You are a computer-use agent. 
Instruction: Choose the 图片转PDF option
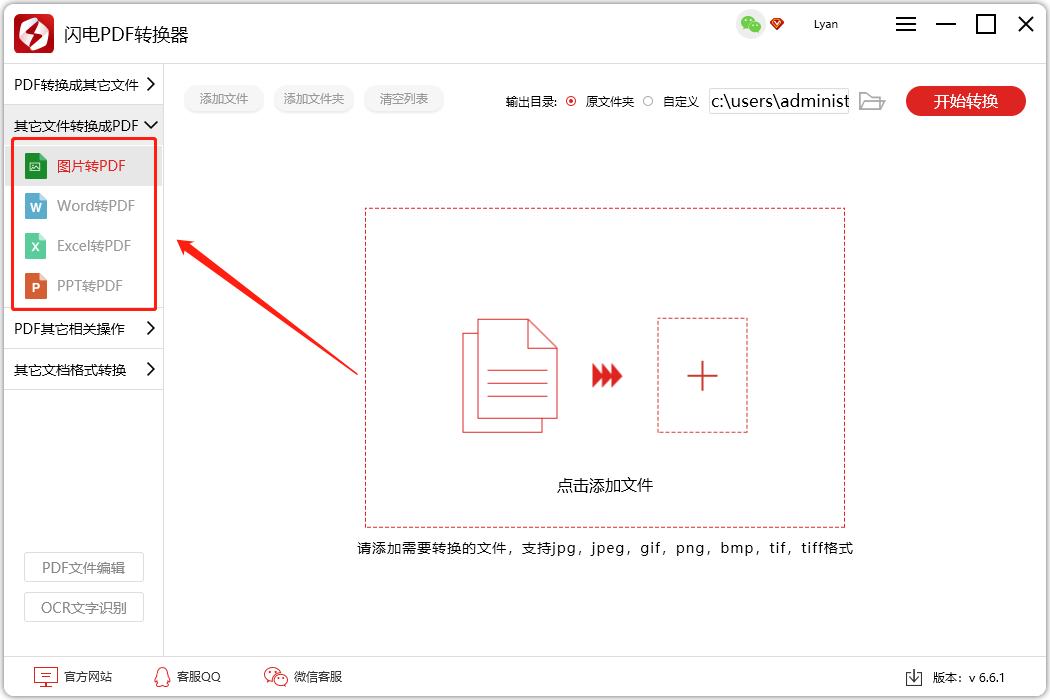90,166
